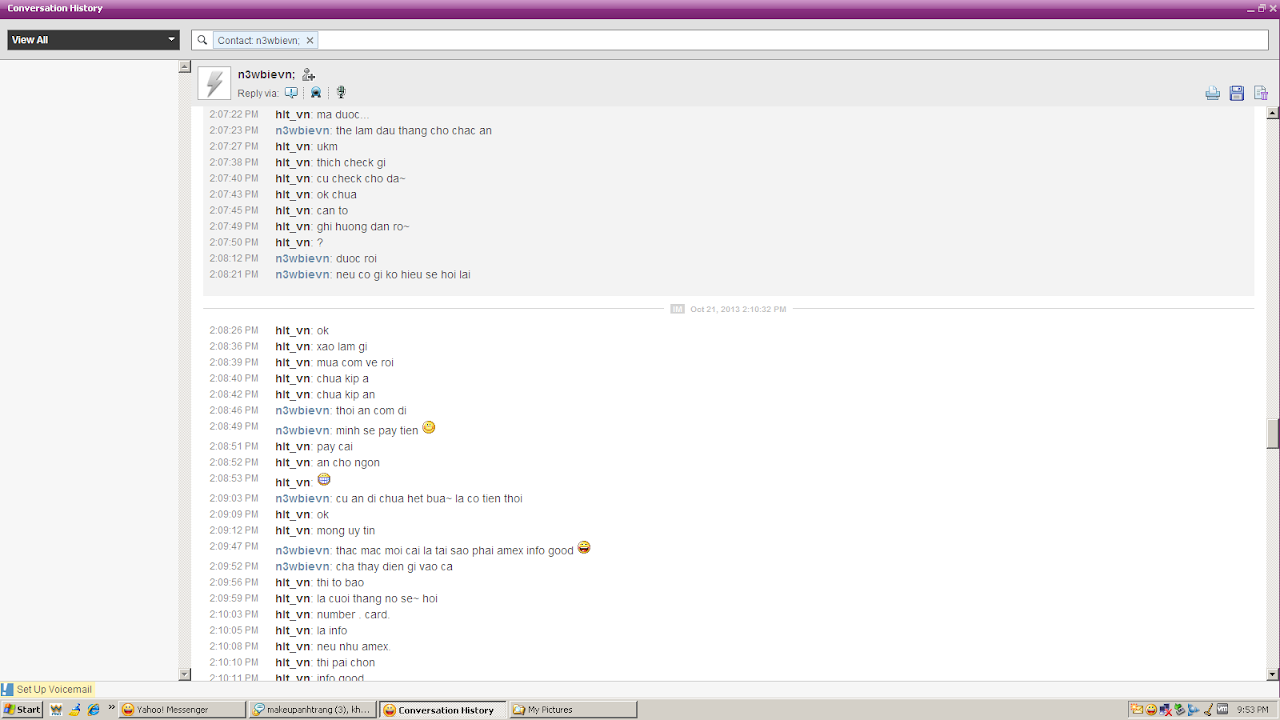This screenshot has height=720, width=1280.
Task: Click the new mail tray icon
Action: click(1137, 709)
